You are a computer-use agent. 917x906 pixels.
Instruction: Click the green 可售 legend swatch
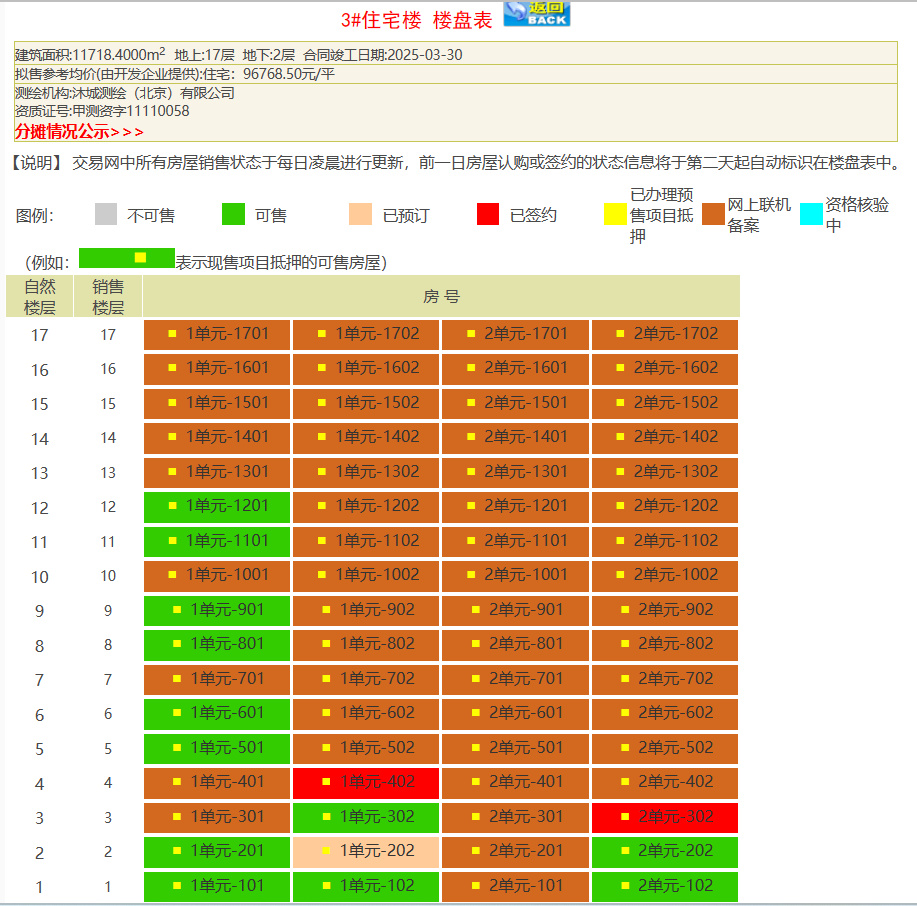tap(232, 213)
